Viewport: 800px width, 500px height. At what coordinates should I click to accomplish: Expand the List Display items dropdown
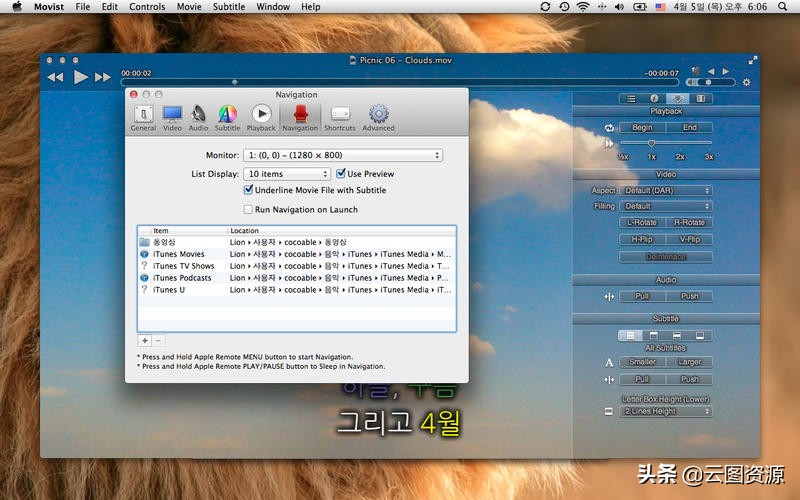pos(285,174)
